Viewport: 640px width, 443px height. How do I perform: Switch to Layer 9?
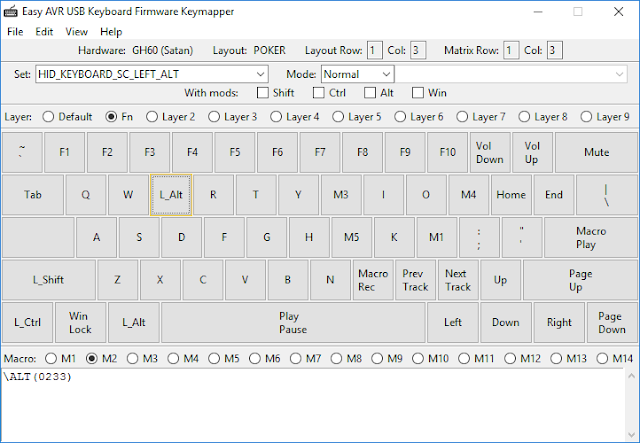(586, 117)
